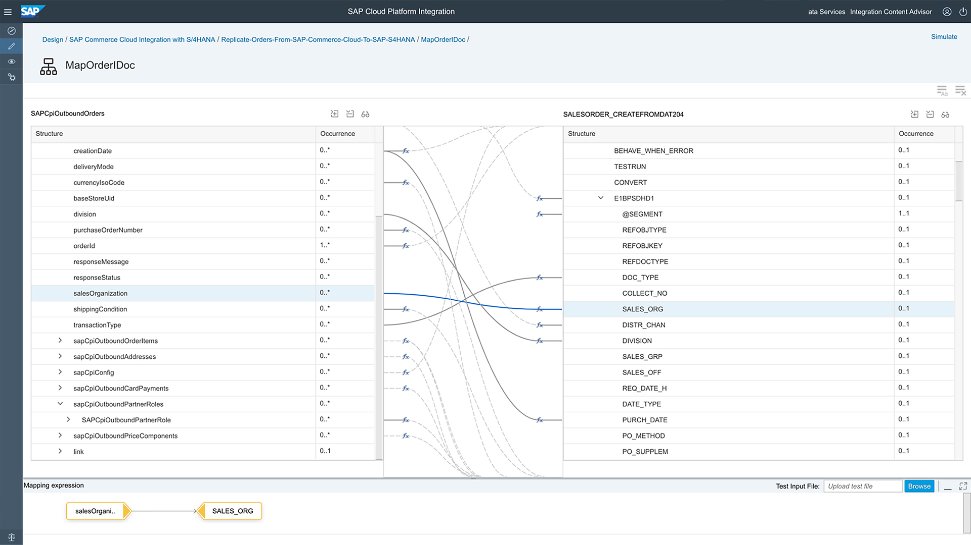The height and width of the screenshot is (545, 971).
Task: Open SAP Commerce Cloud Integration with S/4HANA breadcrumb
Action: [142, 40]
